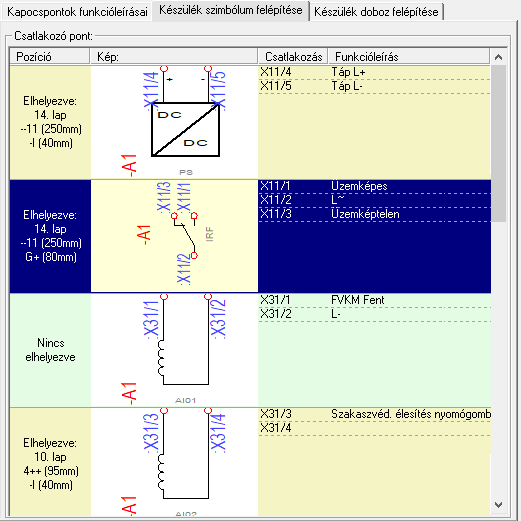Switch to Kapocspontok funkcióleírásai tab
The image size is (521, 521).
tap(77, 12)
